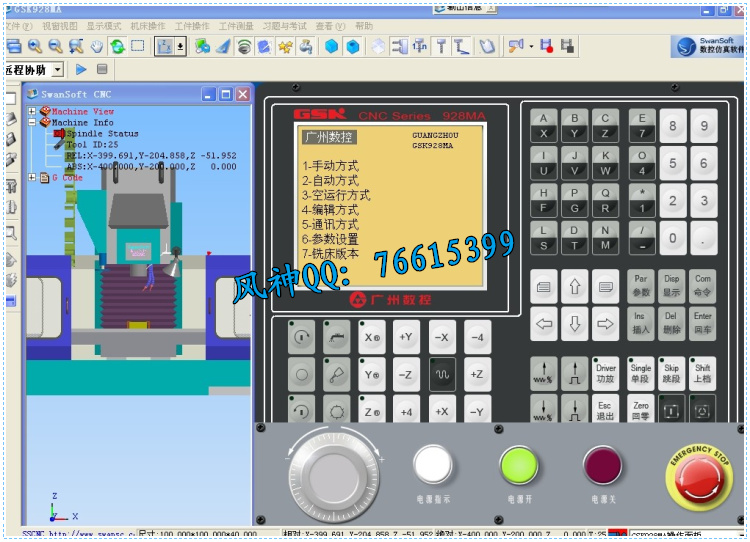Click the handwheel rotary dial

(x=335, y=476)
